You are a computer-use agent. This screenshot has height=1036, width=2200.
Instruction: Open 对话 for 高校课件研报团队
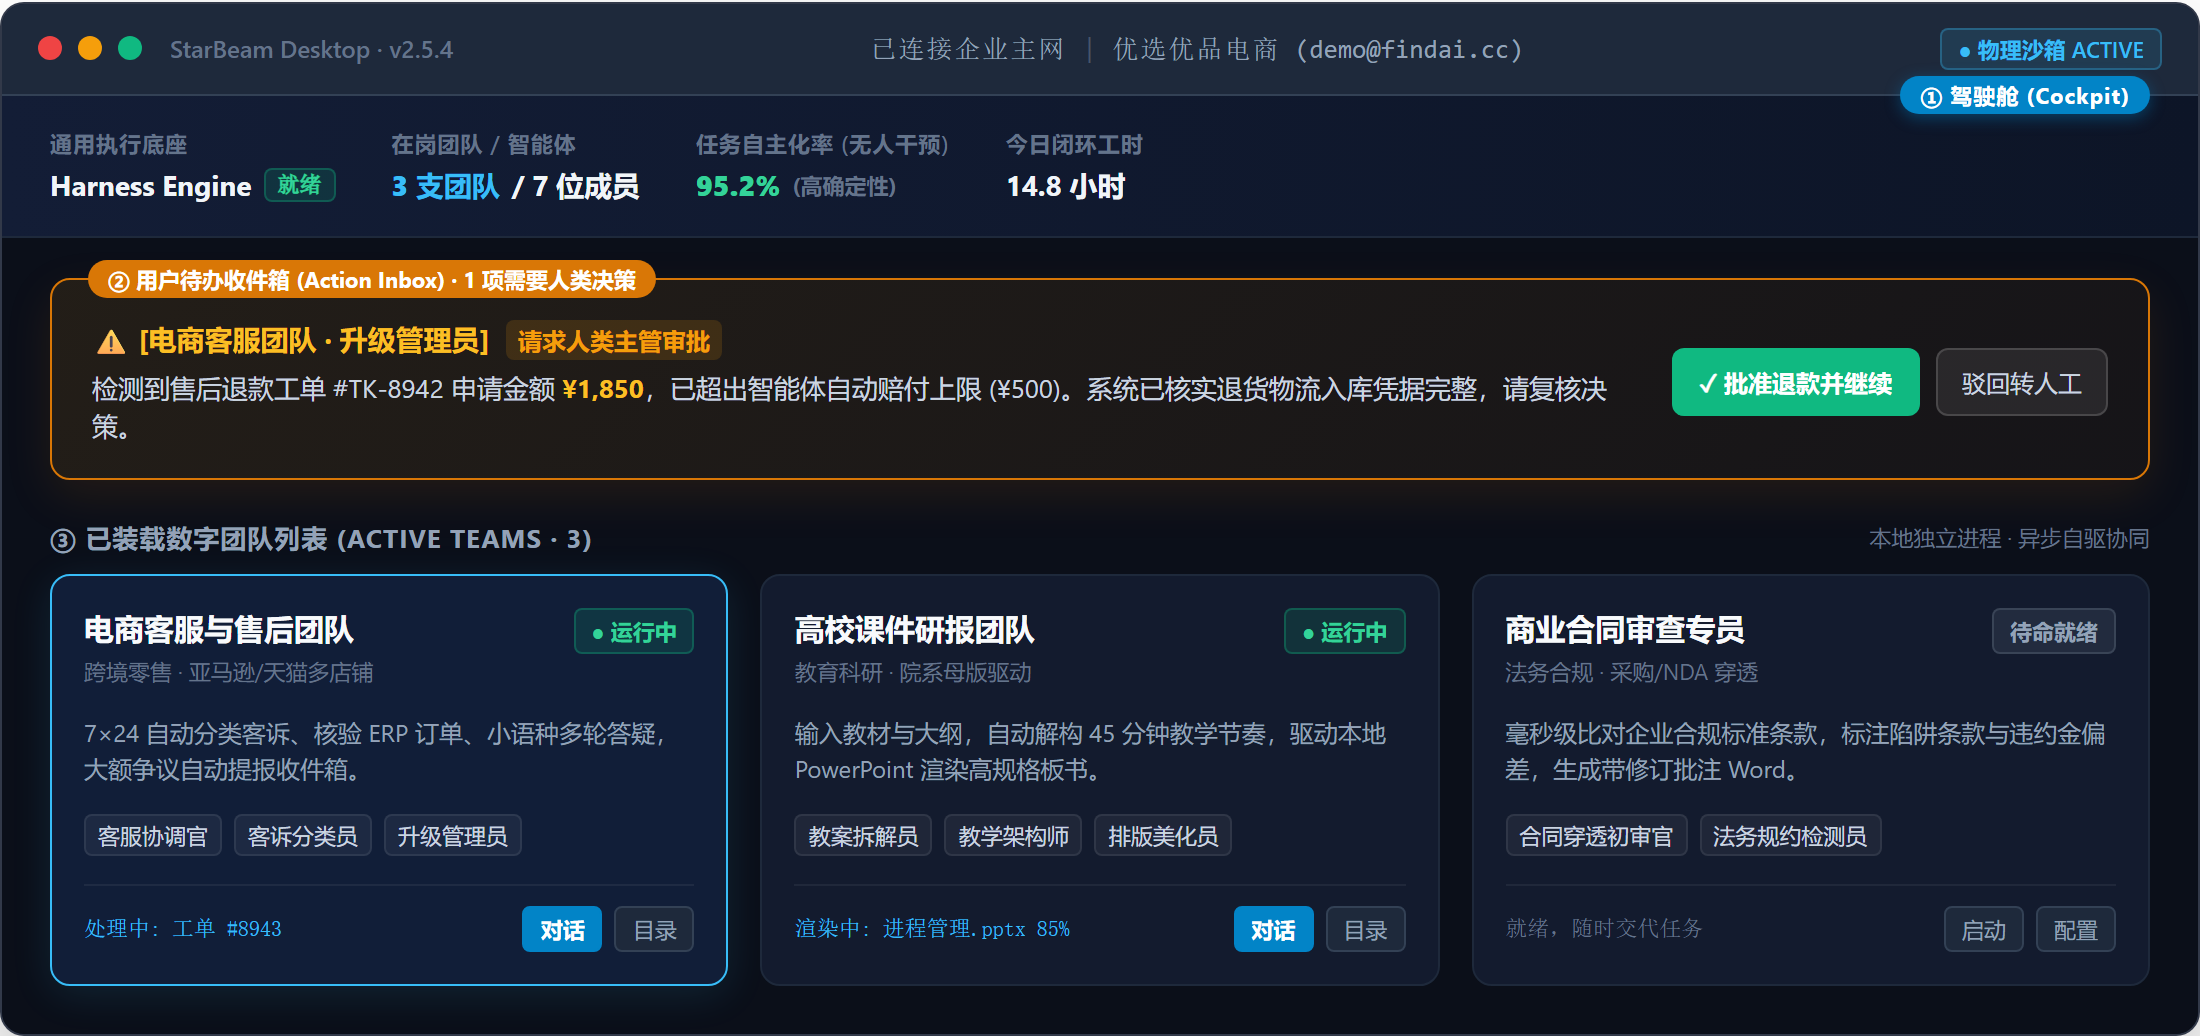point(1273,929)
